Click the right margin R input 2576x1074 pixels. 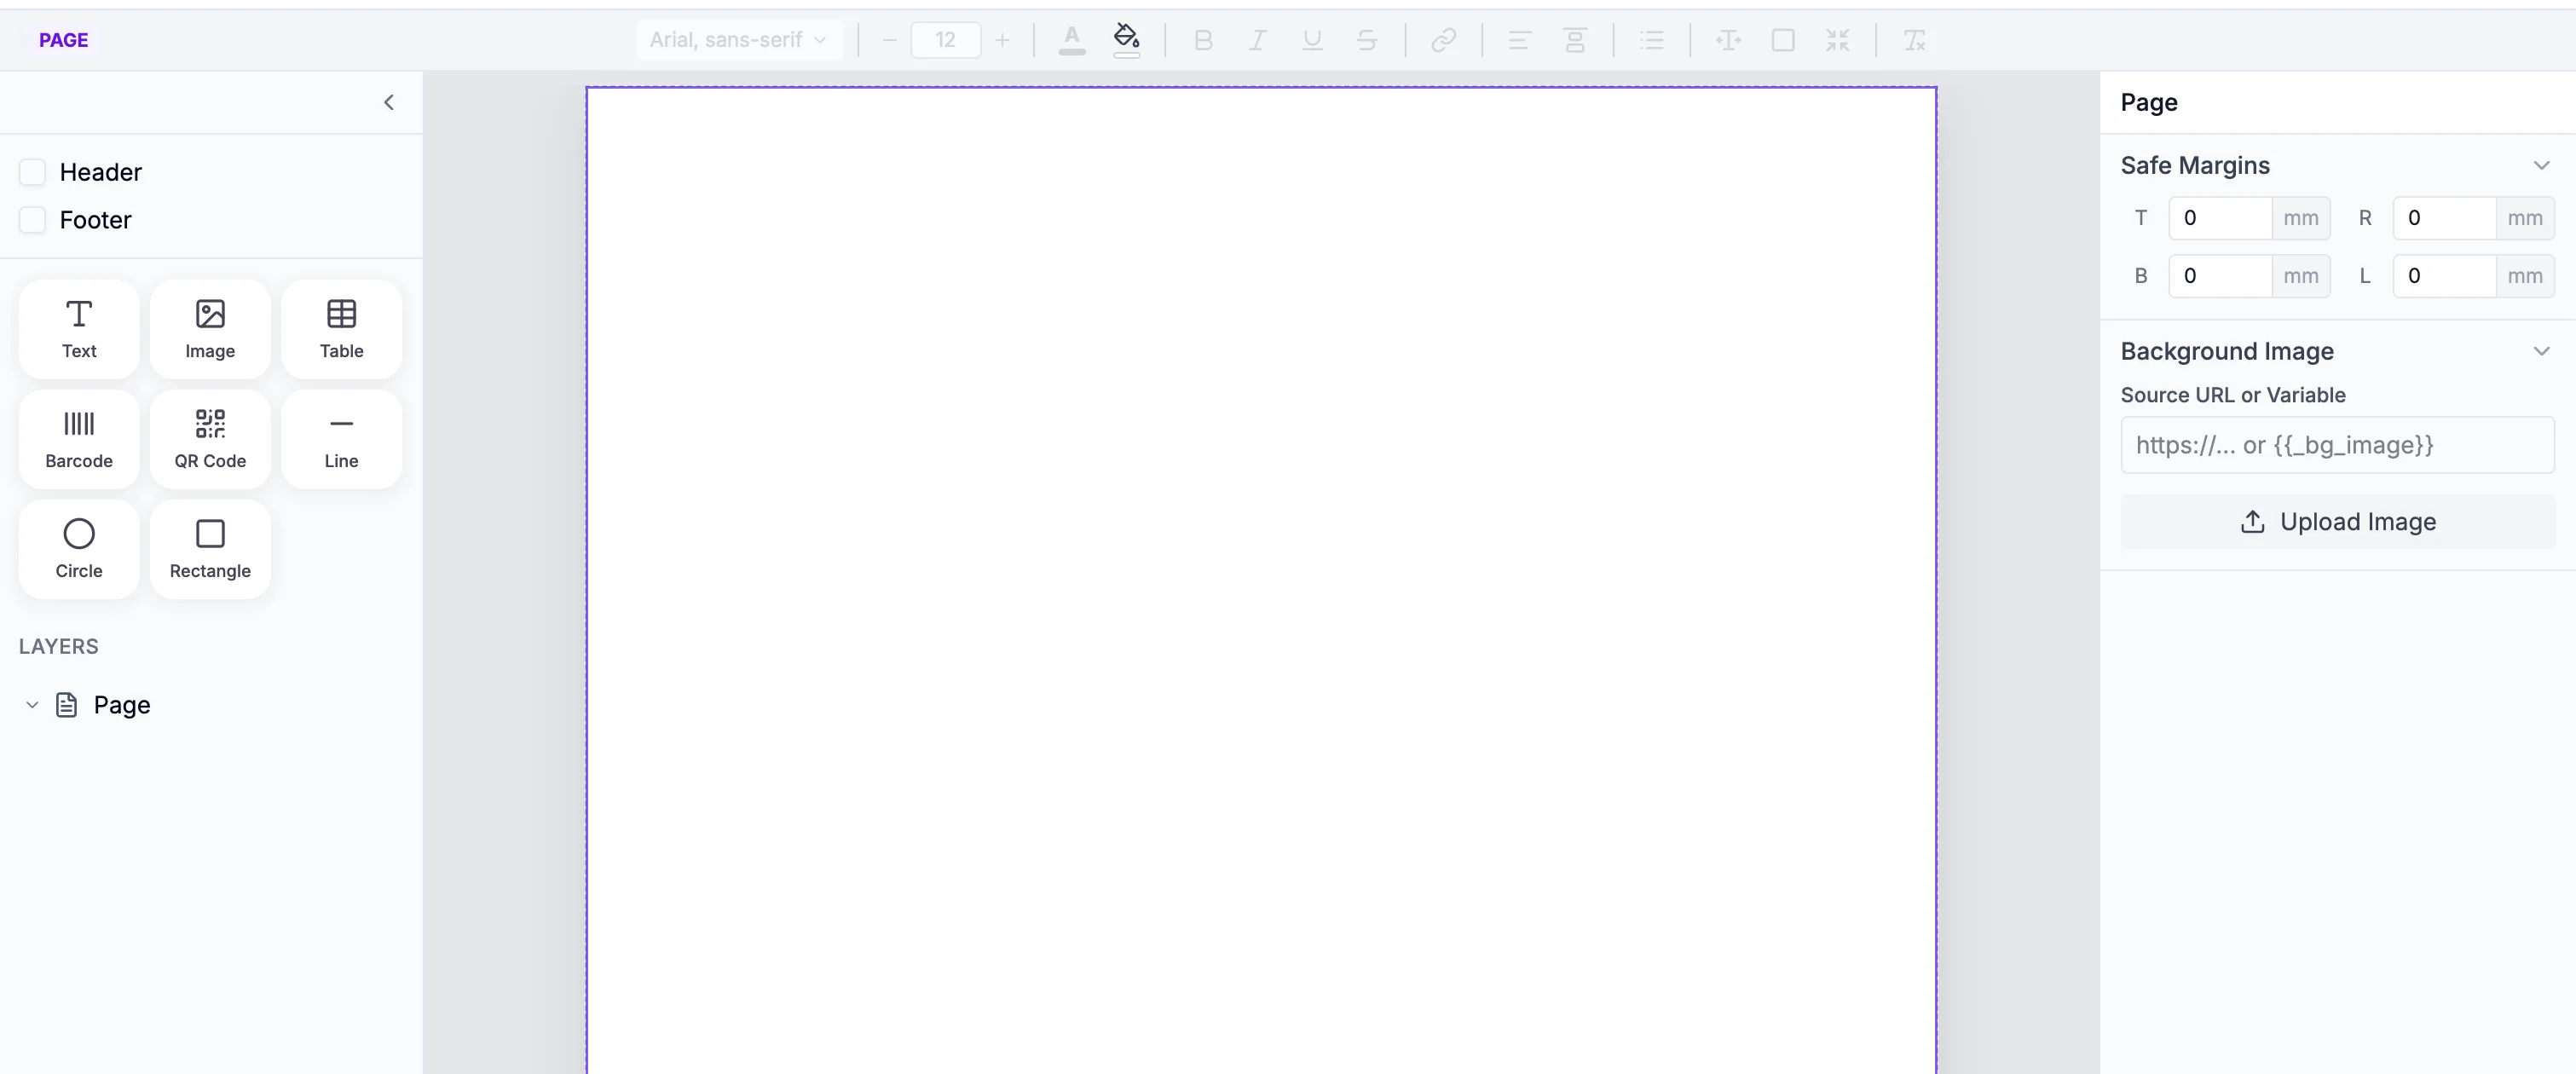[2444, 218]
